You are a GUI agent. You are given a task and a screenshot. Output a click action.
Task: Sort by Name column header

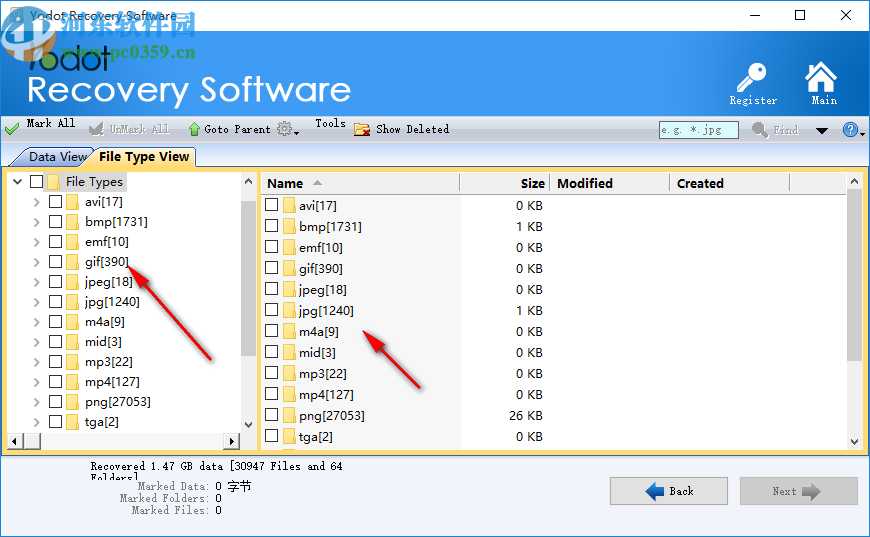pos(360,183)
